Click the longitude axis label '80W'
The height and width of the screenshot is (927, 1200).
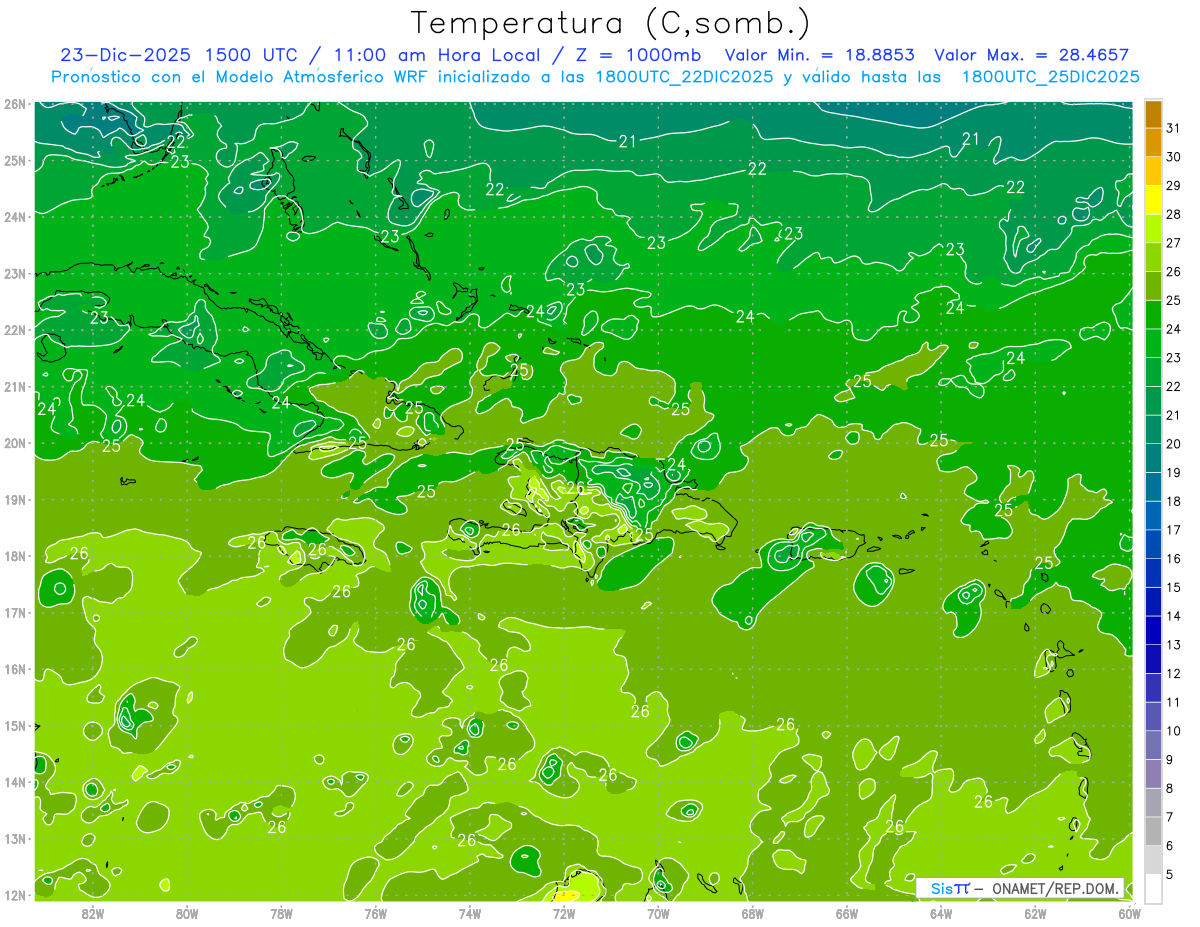click(x=187, y=913)
